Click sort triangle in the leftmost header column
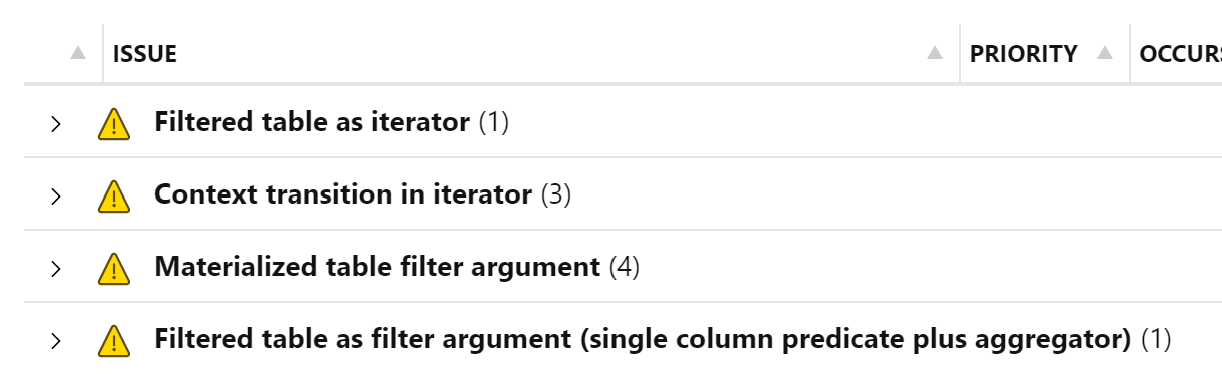The image size is (1222, 392). (78, 54)
